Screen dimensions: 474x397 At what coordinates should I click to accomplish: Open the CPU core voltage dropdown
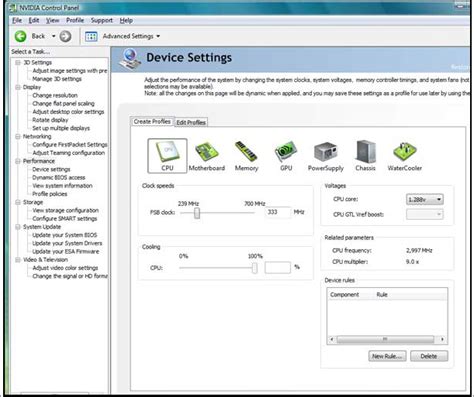tap(425, 199)
